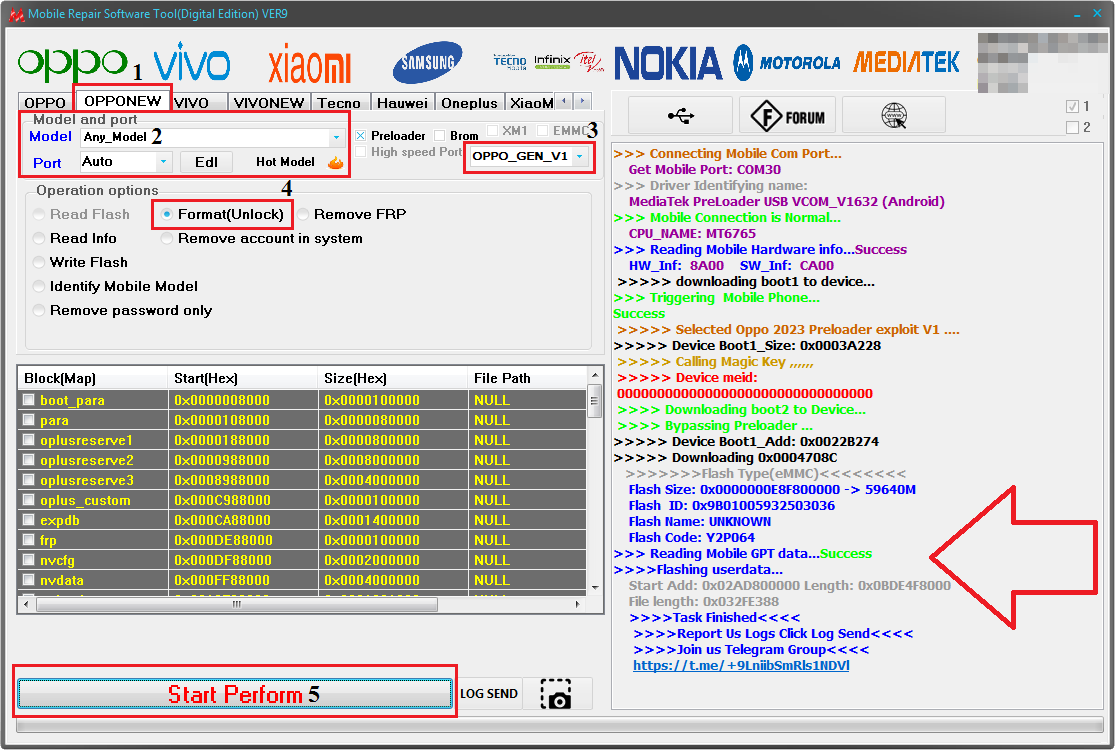Viewport: 1115px width, 750px height.
Task: Click the partition table vertical scrollbar thumb
Action: pos(595,400)
